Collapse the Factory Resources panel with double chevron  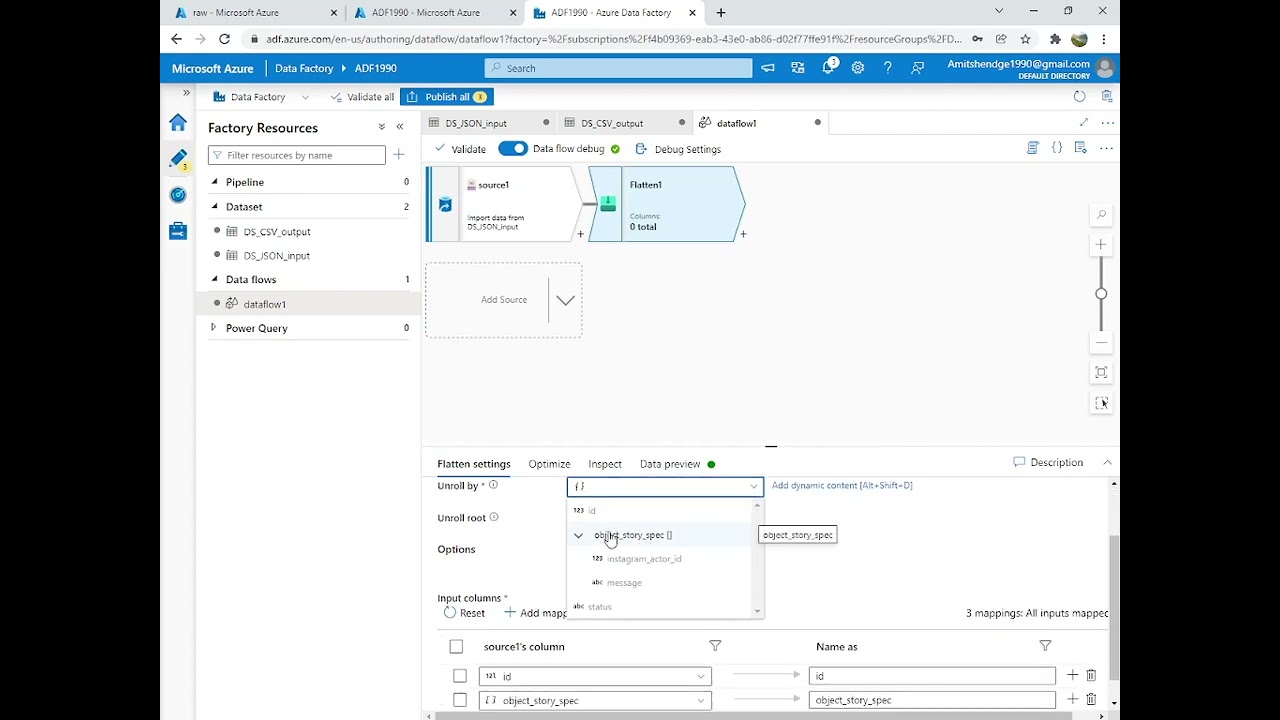[400, 127]
